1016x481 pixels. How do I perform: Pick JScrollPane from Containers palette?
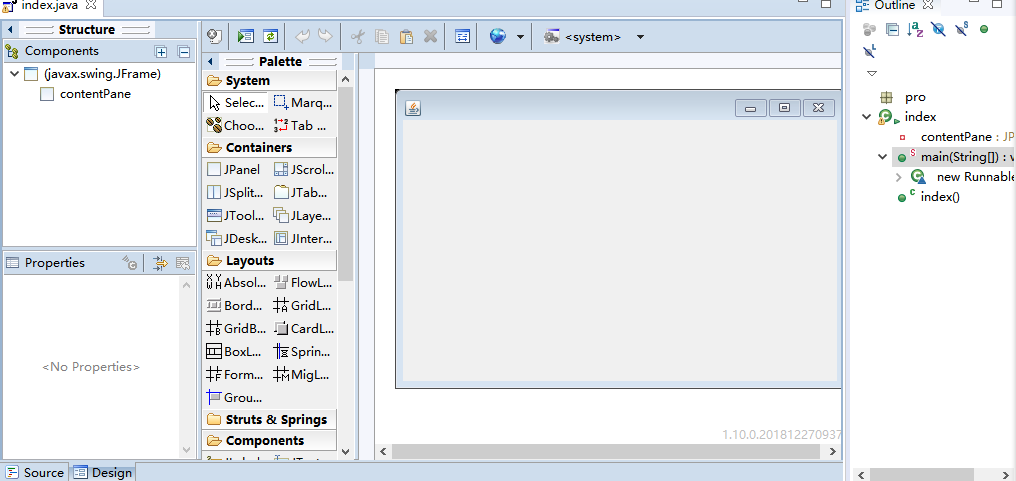click(x=303, y=170)
